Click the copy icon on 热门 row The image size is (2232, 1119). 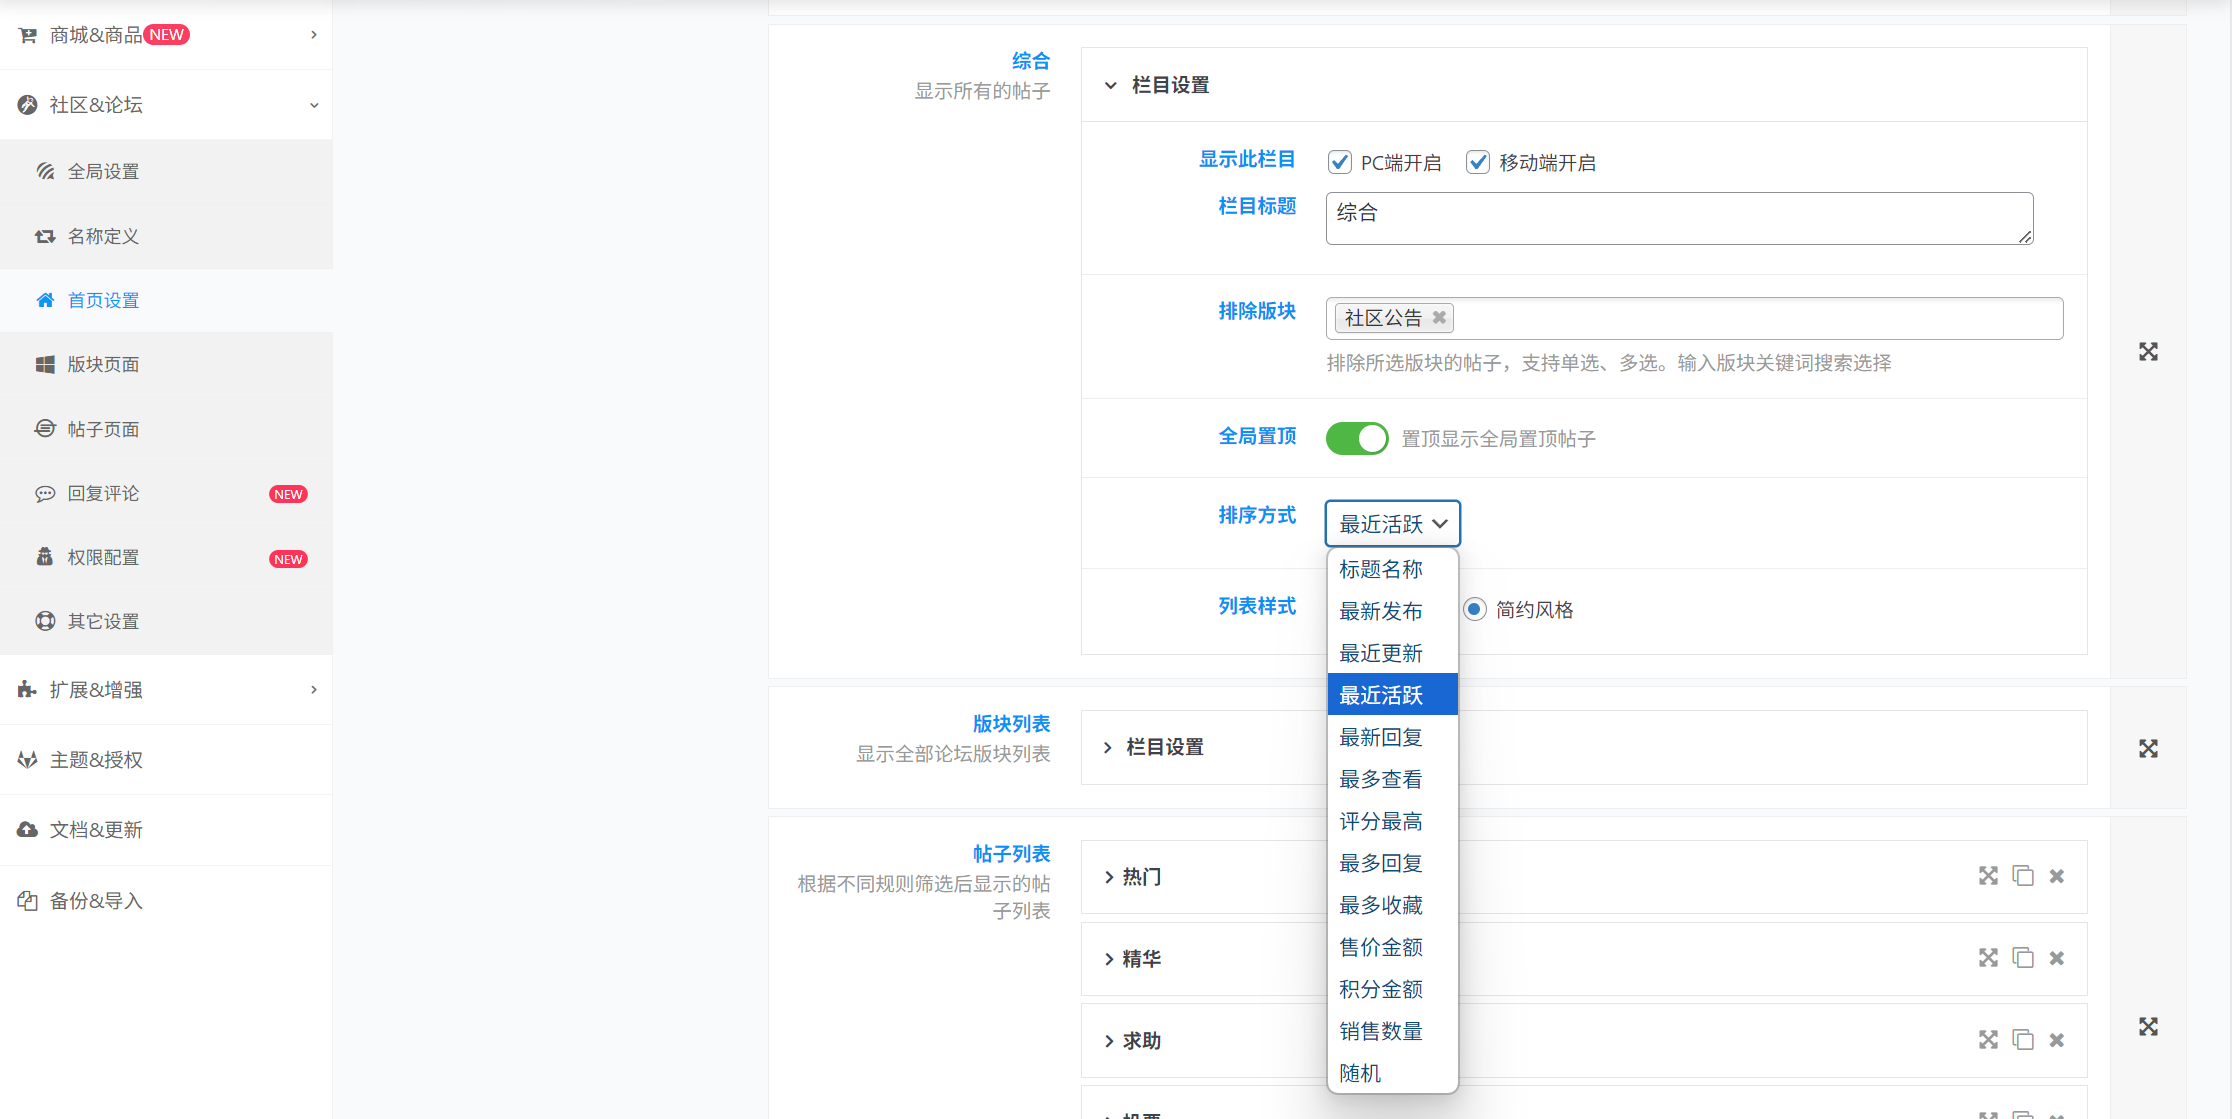click(x=2023, y=876)
